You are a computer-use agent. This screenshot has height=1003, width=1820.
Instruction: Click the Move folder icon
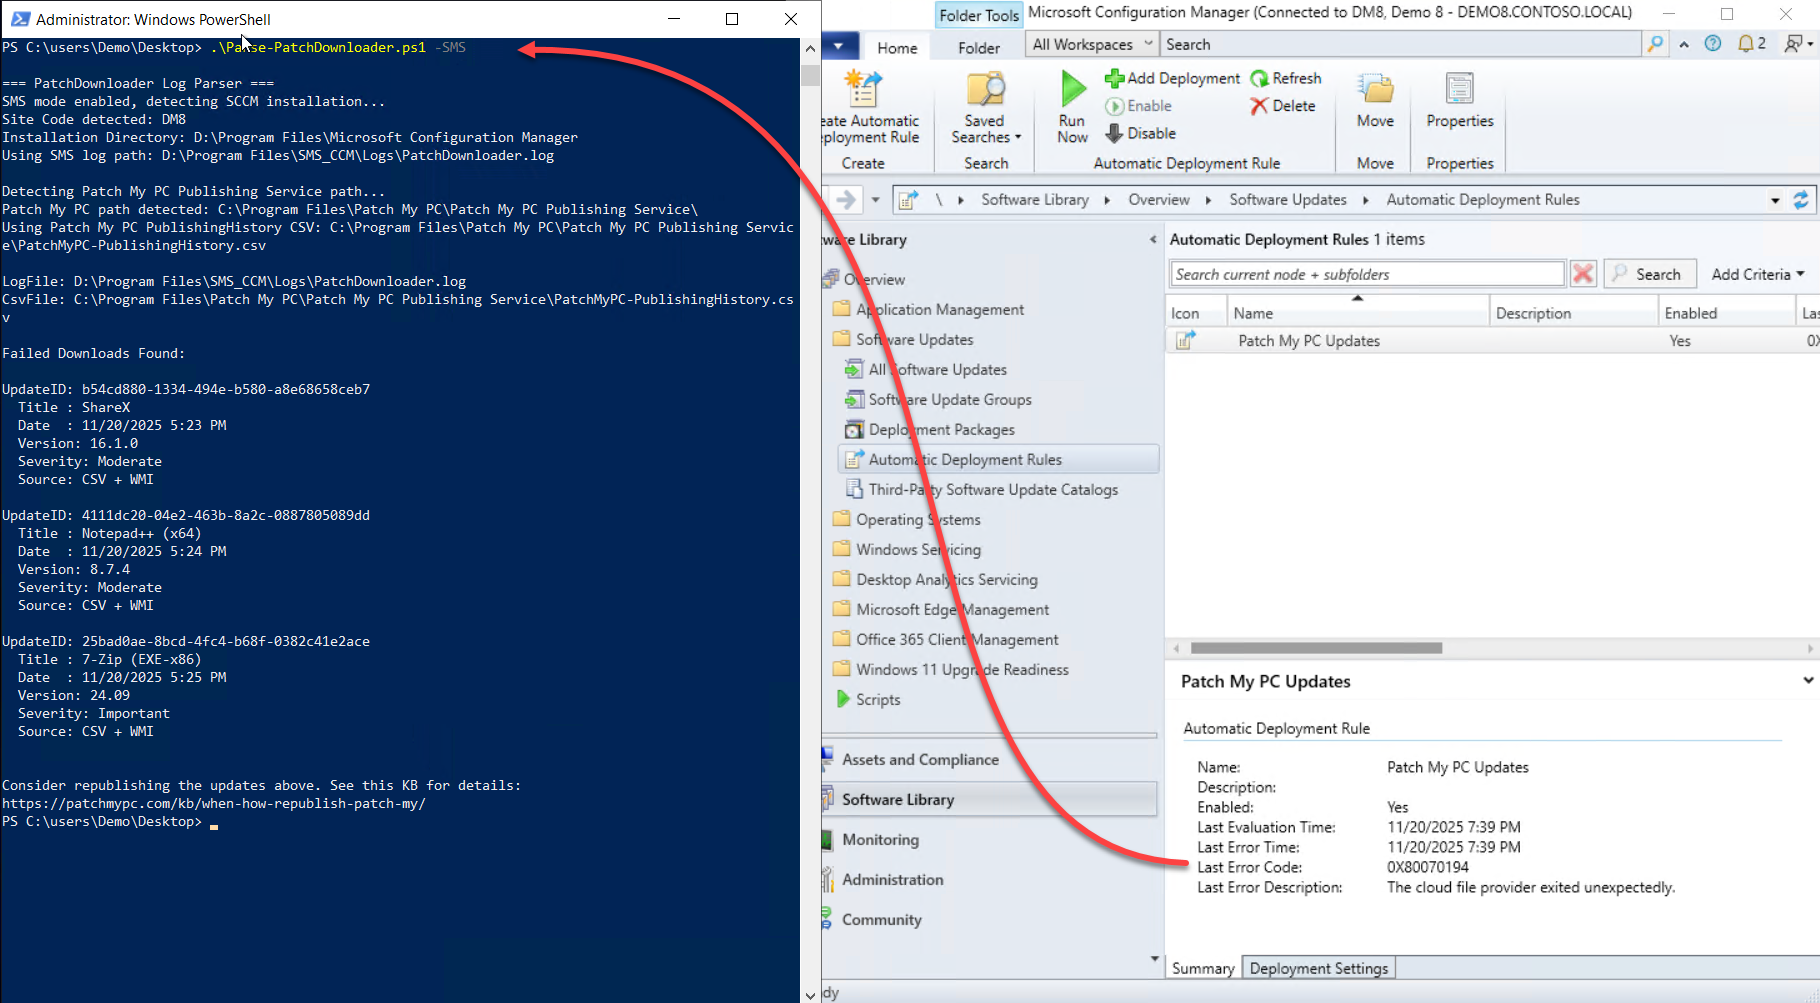click(1375, 90)
